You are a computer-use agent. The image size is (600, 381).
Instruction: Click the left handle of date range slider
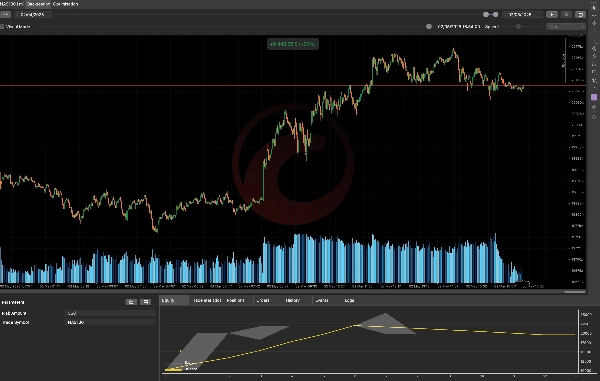[x=486, y=15]
